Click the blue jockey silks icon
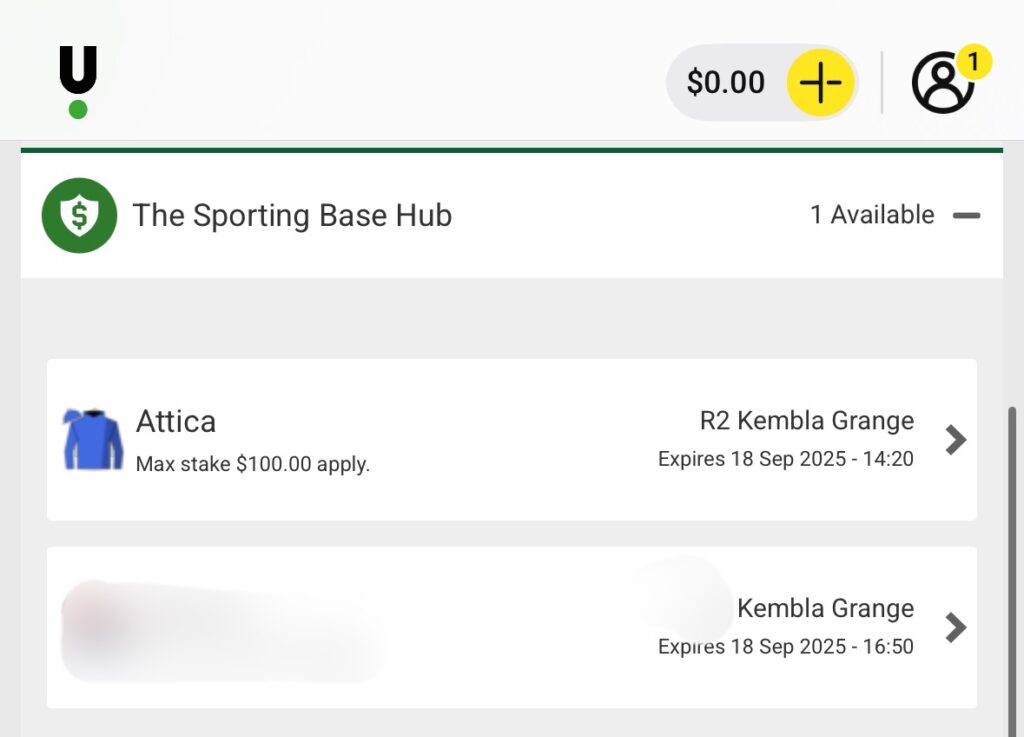 [93, 439]
